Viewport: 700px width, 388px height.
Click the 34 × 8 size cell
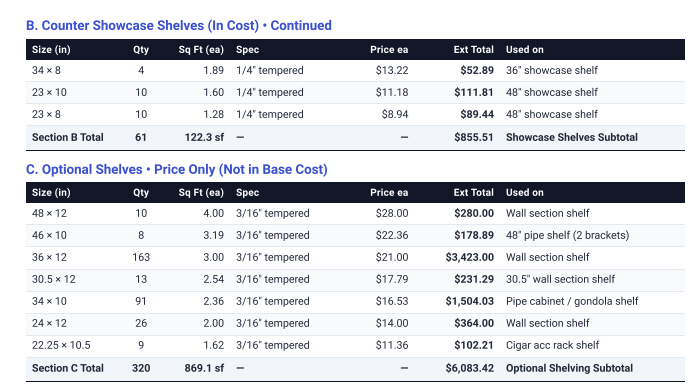coord(46,71)
